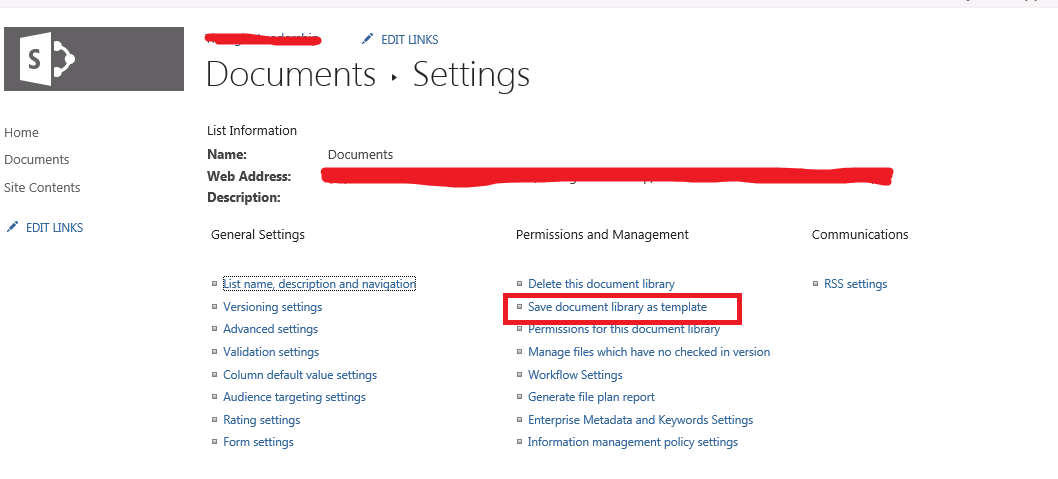Image resolution: width=1058 pixels, height=479 pixels.
Task: Open Audience targeting settings
Action: pyautogui.click(x=294, y=397)
